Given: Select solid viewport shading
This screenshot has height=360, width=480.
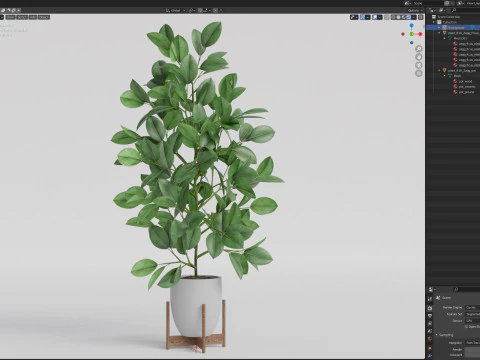Looking at the screenshot, I should 398,17.
